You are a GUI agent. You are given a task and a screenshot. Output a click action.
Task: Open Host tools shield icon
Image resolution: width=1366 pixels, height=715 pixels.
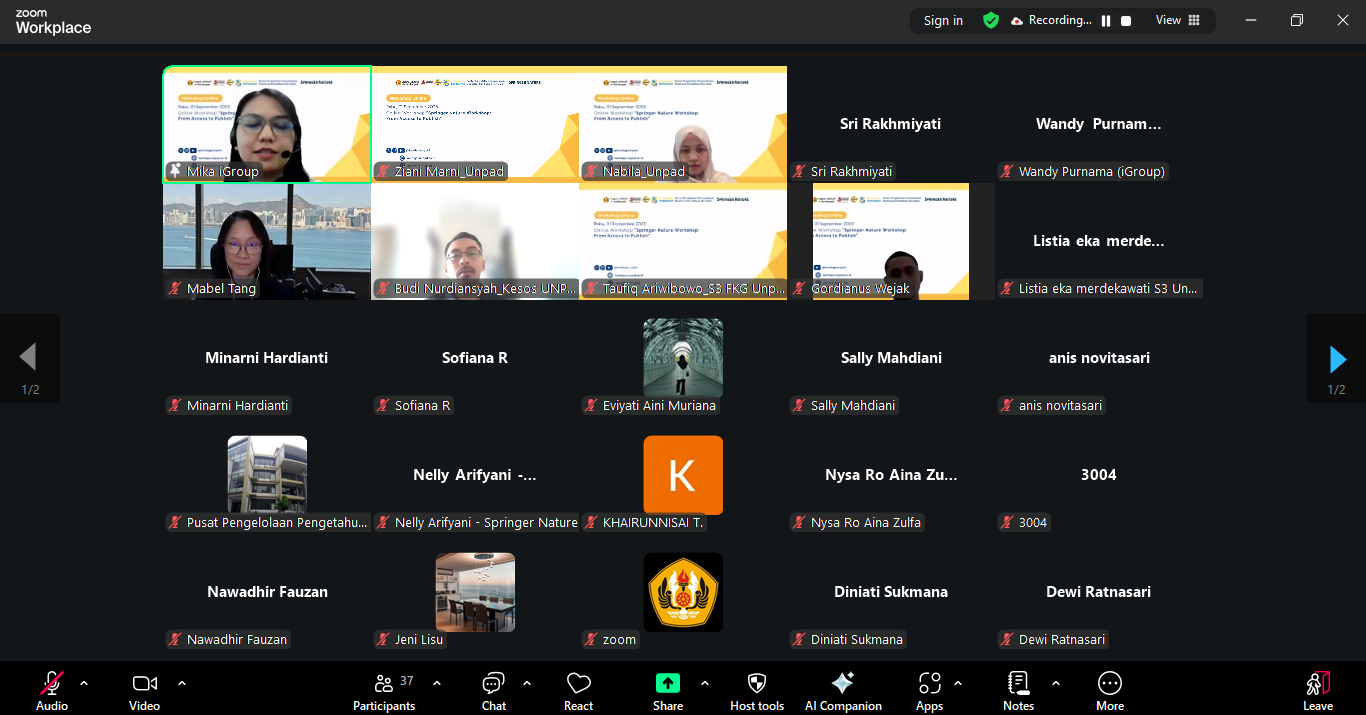coord(757,683)
